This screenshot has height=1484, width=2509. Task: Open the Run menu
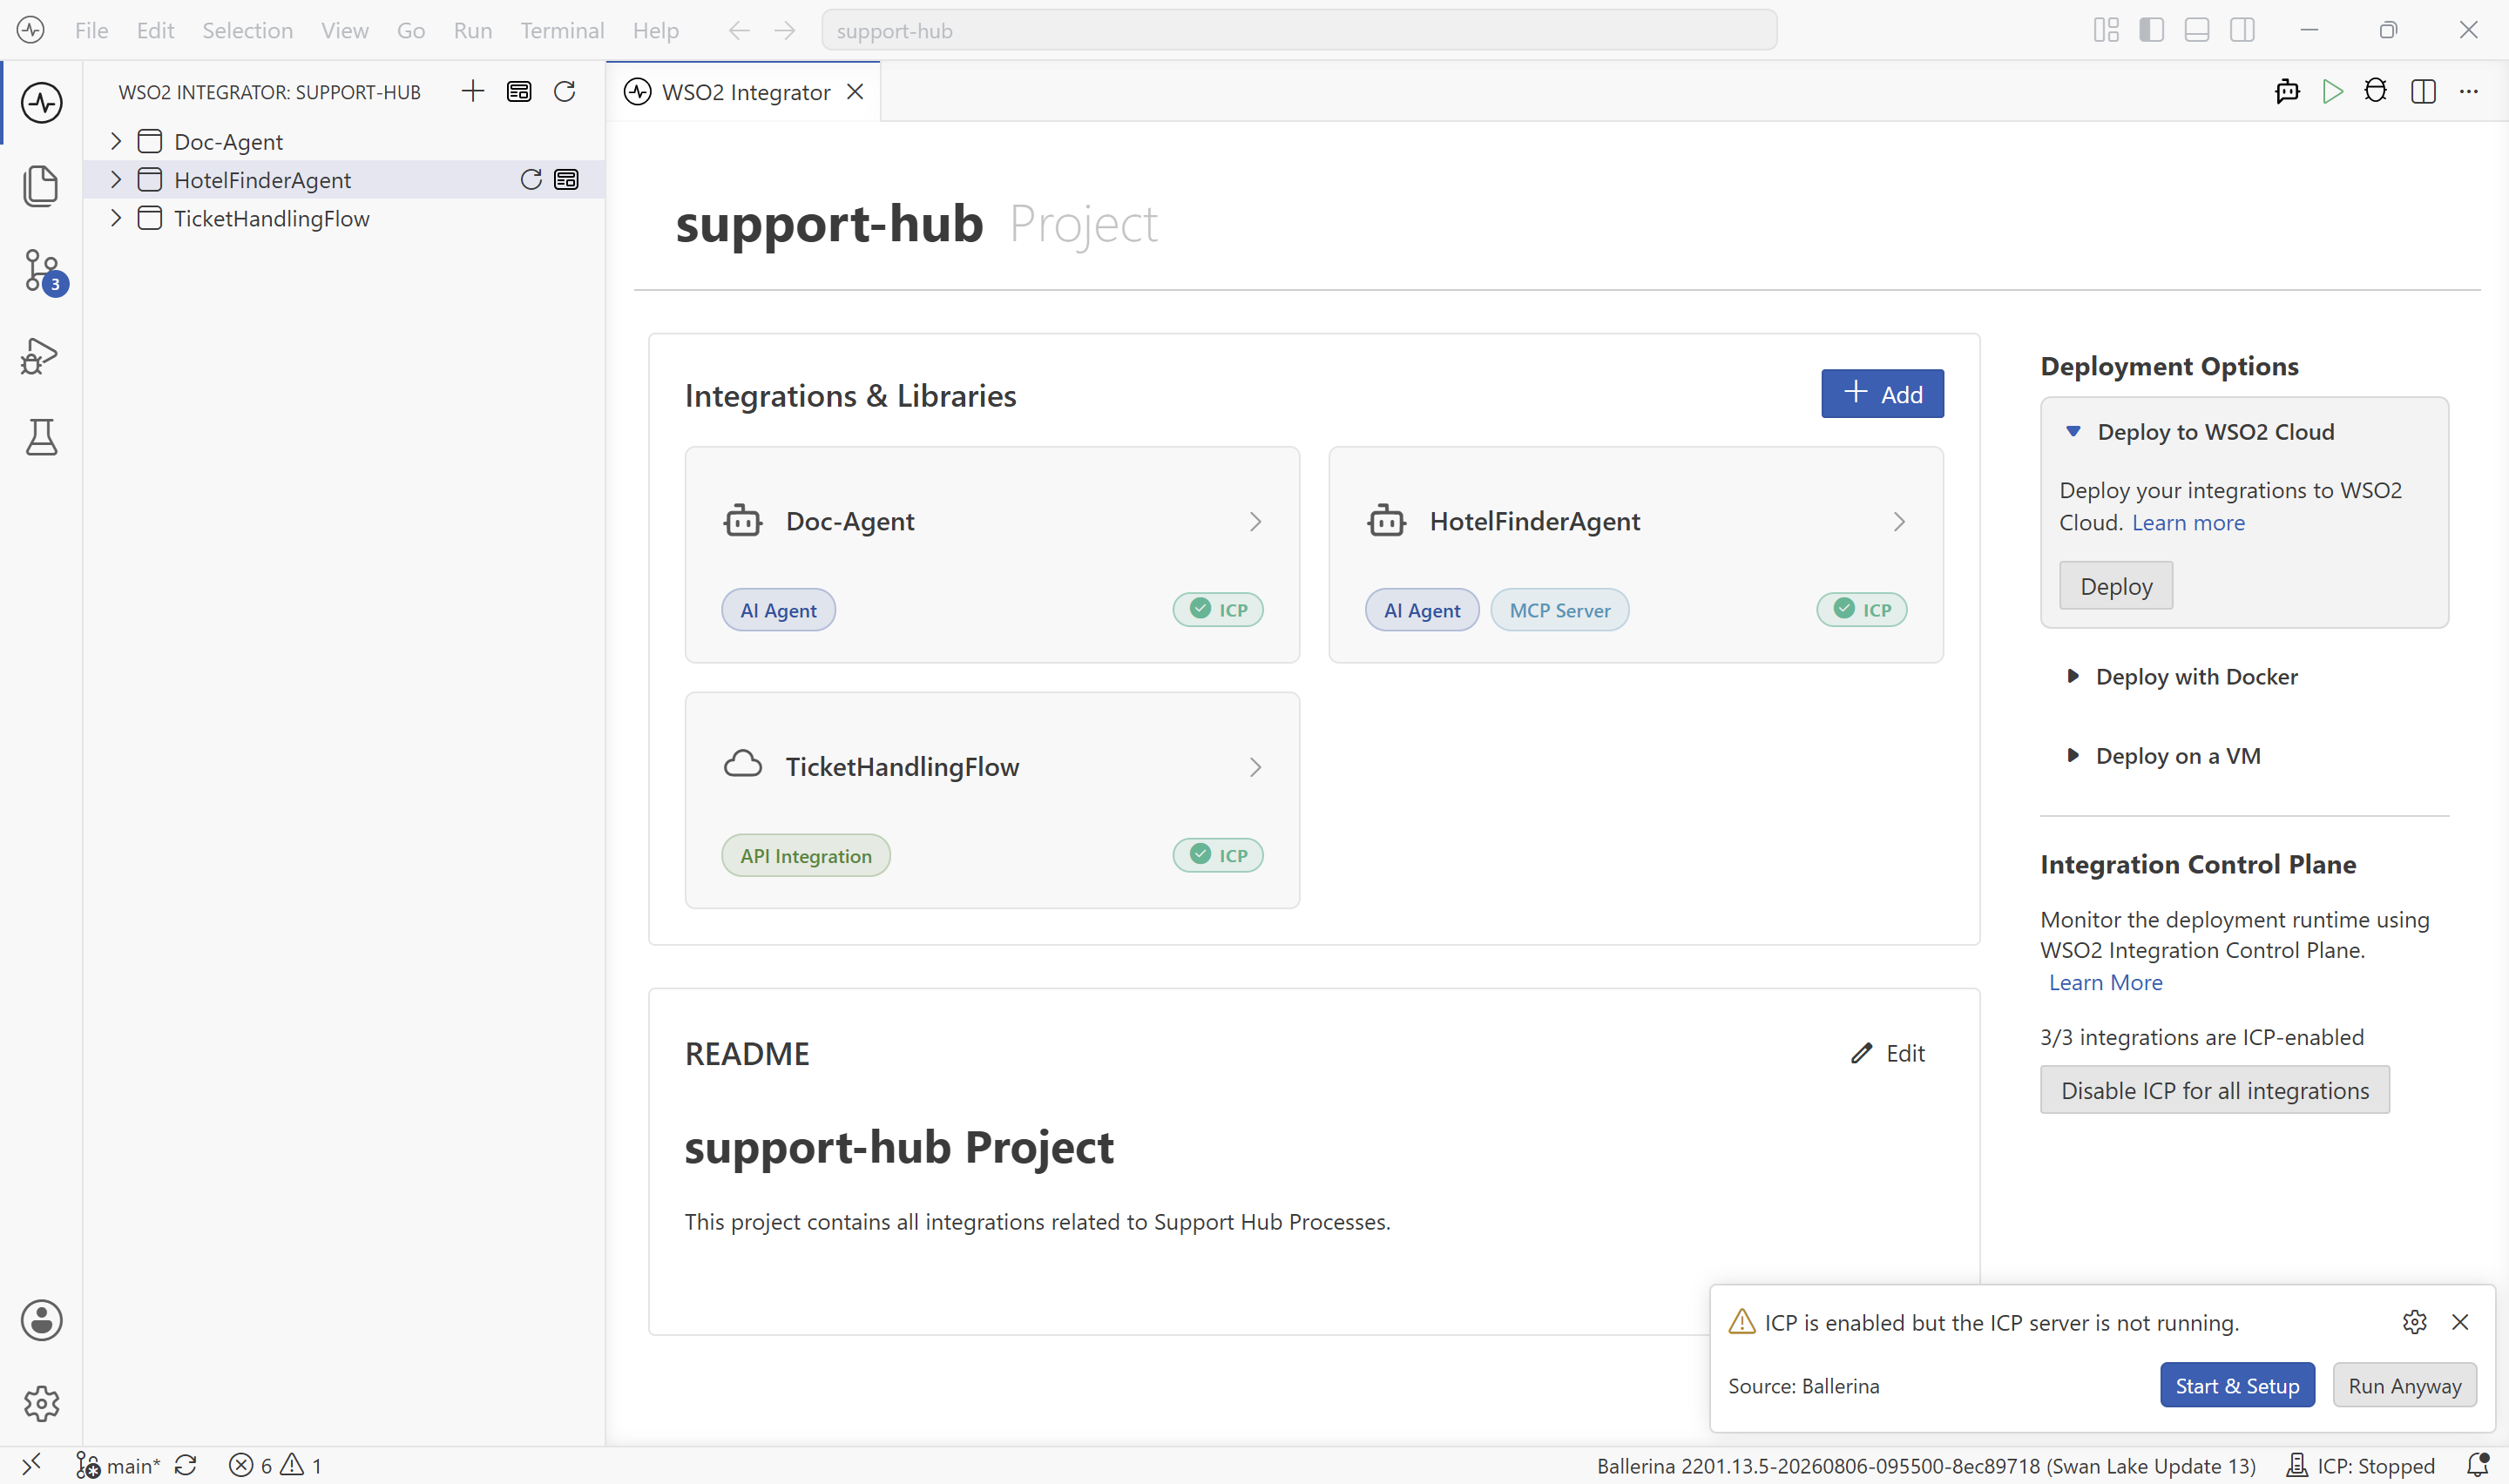tap(472, 30)
